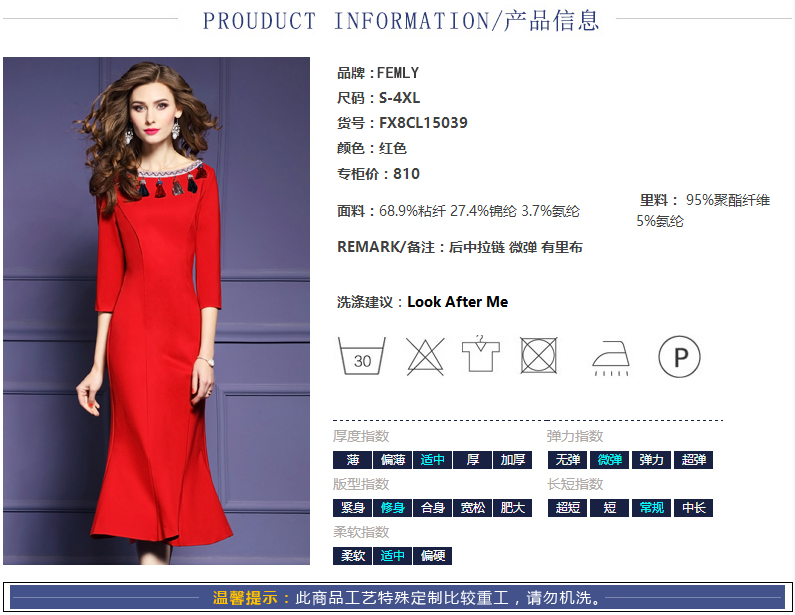795x615 pixels.
Task: Click the '柔软指数' heading
Action: click(x=361, y=532)
